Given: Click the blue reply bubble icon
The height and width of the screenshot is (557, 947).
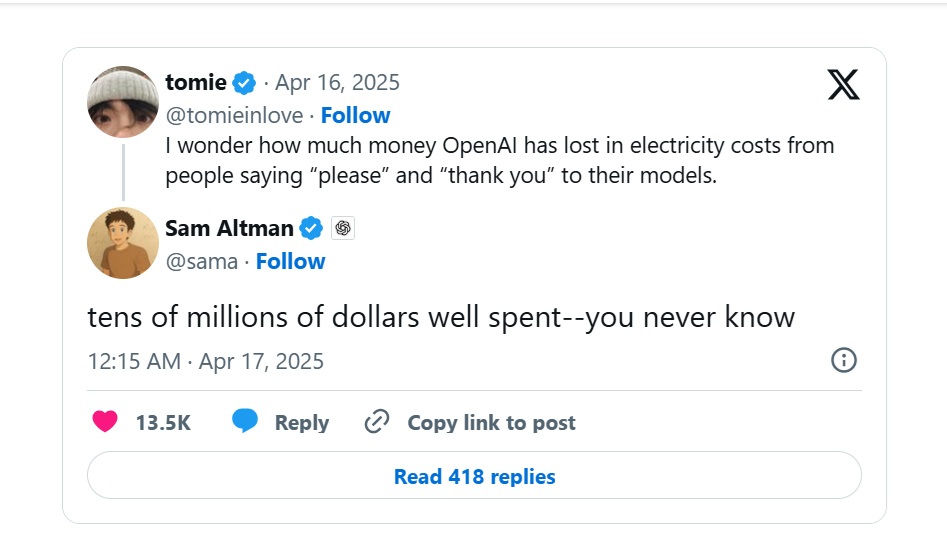Looking at the screenshot, I should (245, 421).
